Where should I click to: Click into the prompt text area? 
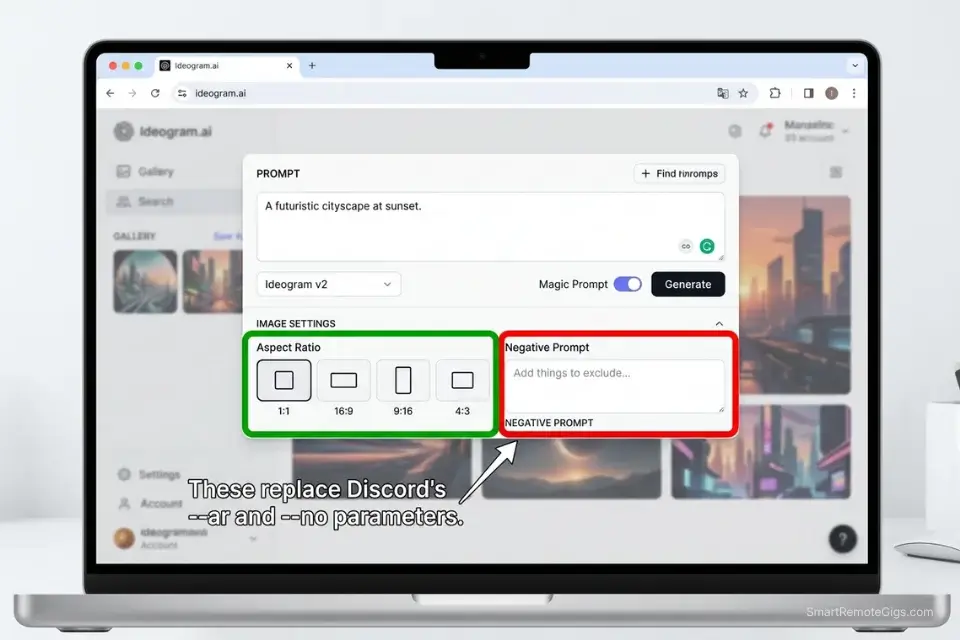coord(490,227)
